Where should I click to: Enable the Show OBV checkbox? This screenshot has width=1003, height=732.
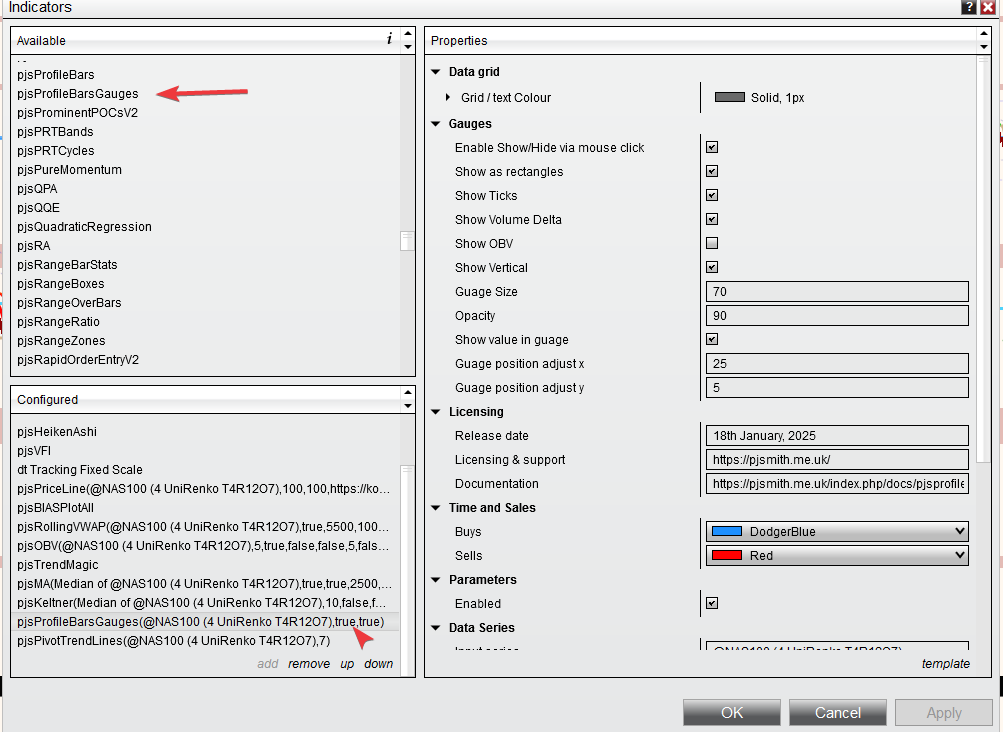(712, 243)
